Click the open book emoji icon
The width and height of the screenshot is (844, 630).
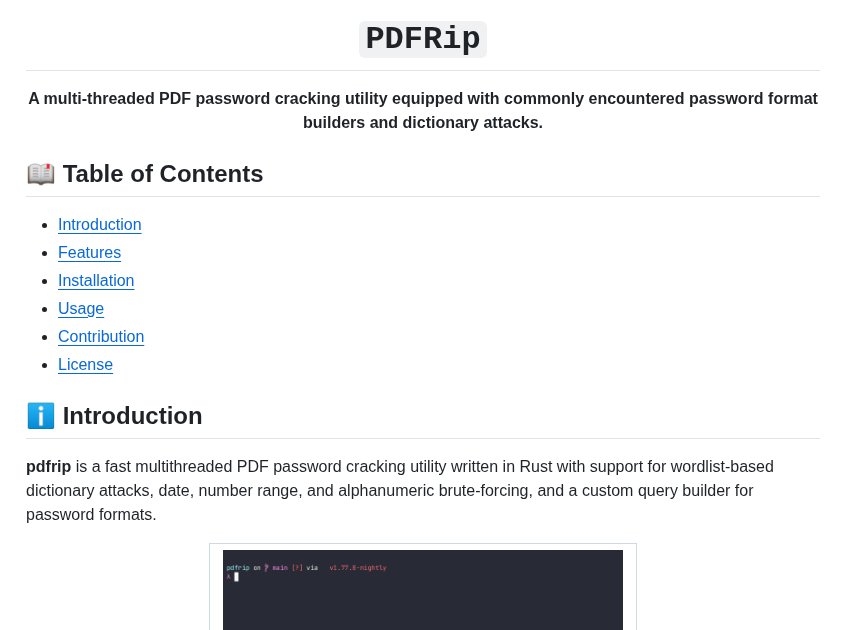tap(40, 174)
